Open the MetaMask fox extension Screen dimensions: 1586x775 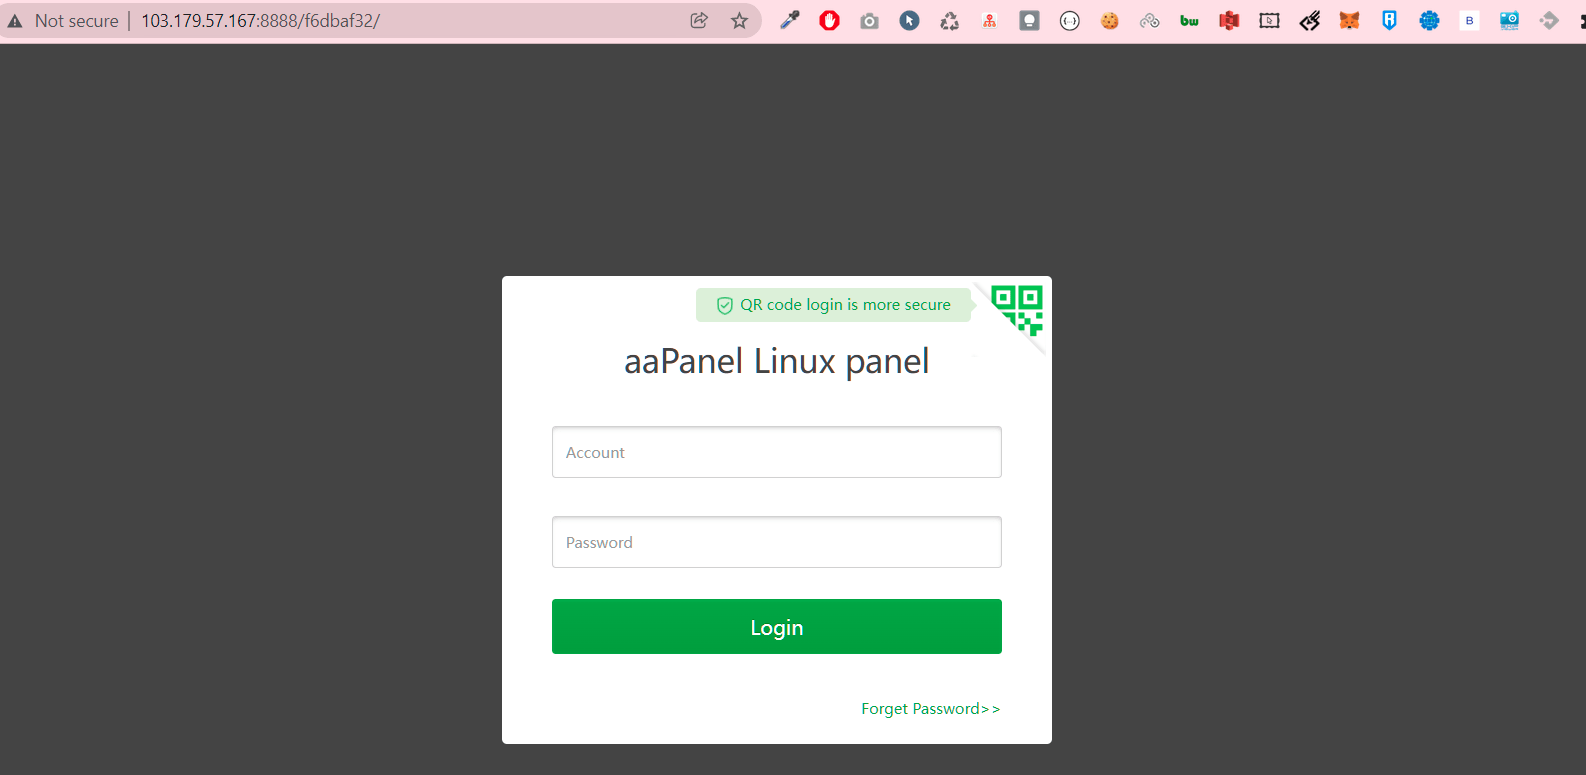[x=1349, y=20]
